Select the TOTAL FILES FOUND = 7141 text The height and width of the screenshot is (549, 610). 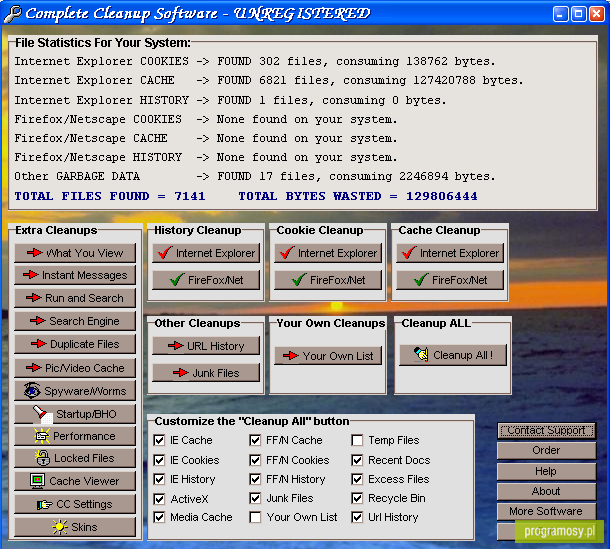click(x=110, y=196)
